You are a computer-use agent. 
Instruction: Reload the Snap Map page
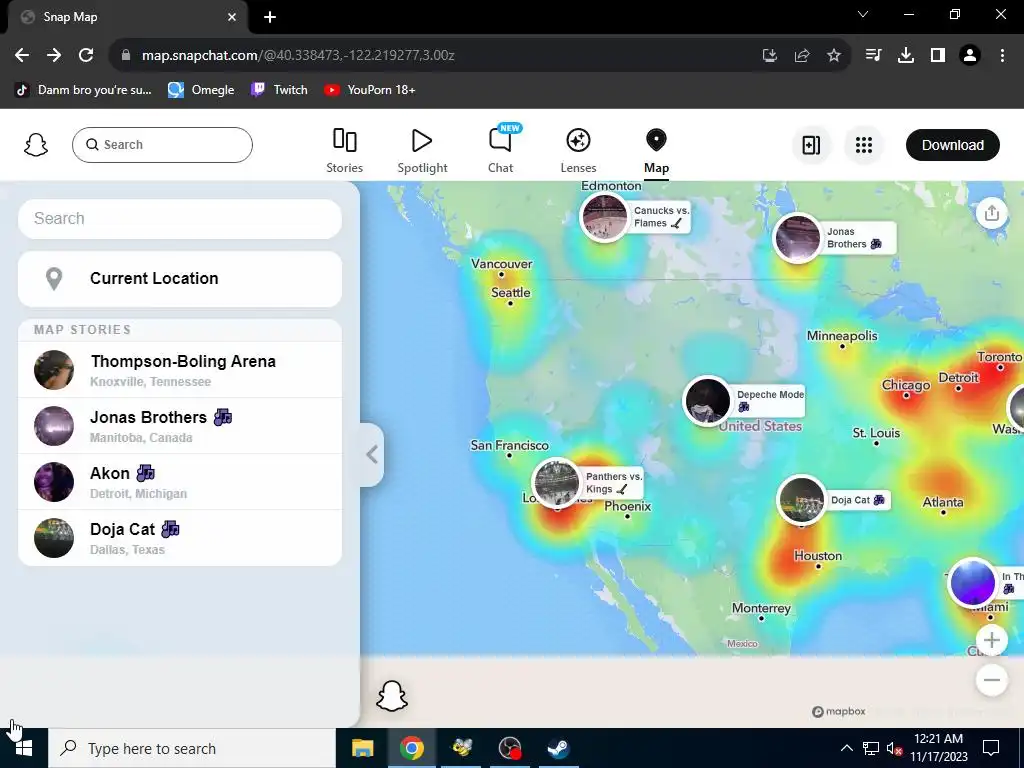click(x=86, y=56)
